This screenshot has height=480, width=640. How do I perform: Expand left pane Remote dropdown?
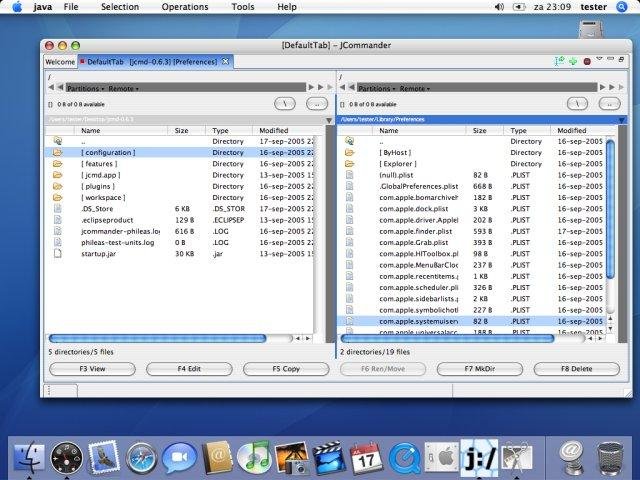coord(124,88)
